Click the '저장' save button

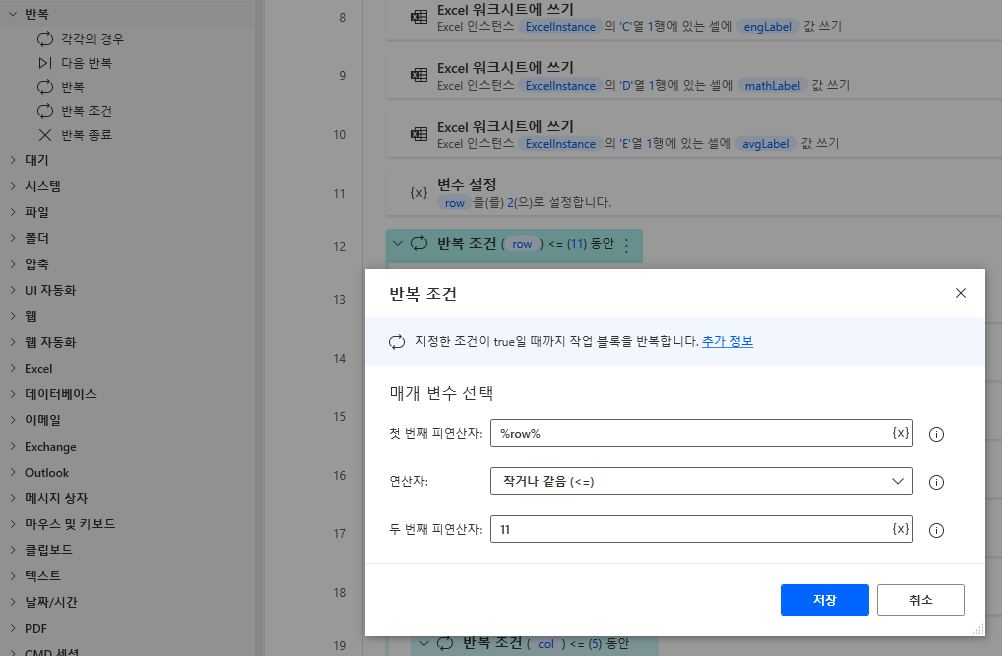(824, 600)
